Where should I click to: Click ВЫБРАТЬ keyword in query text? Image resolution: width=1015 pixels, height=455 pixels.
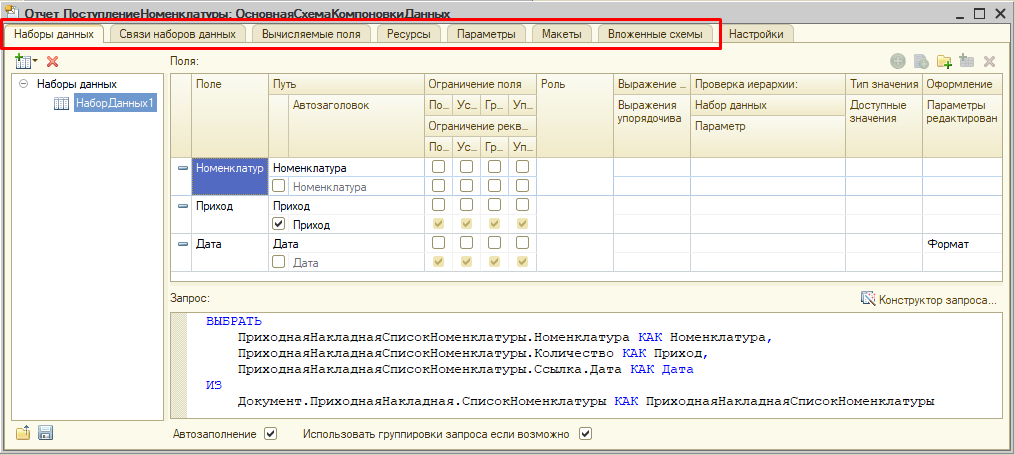click(x=234, y=320)
